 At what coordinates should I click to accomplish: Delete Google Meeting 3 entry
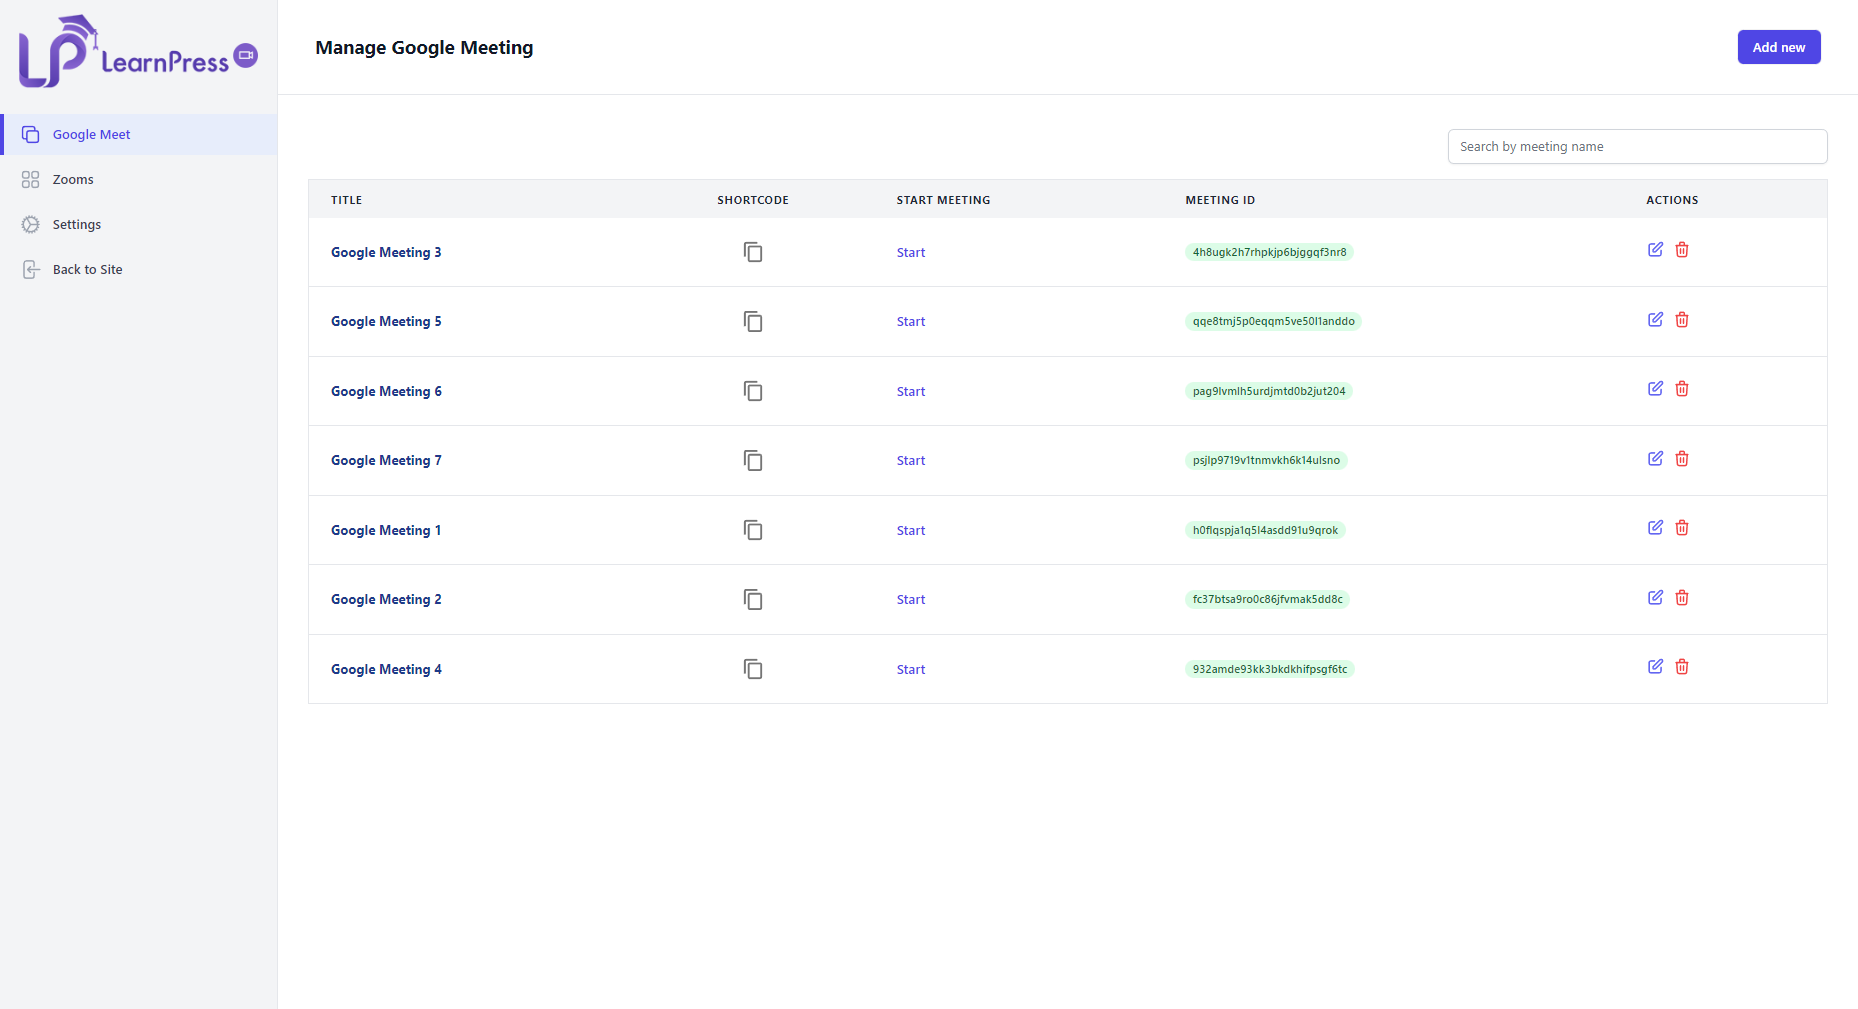(1682, 250)
